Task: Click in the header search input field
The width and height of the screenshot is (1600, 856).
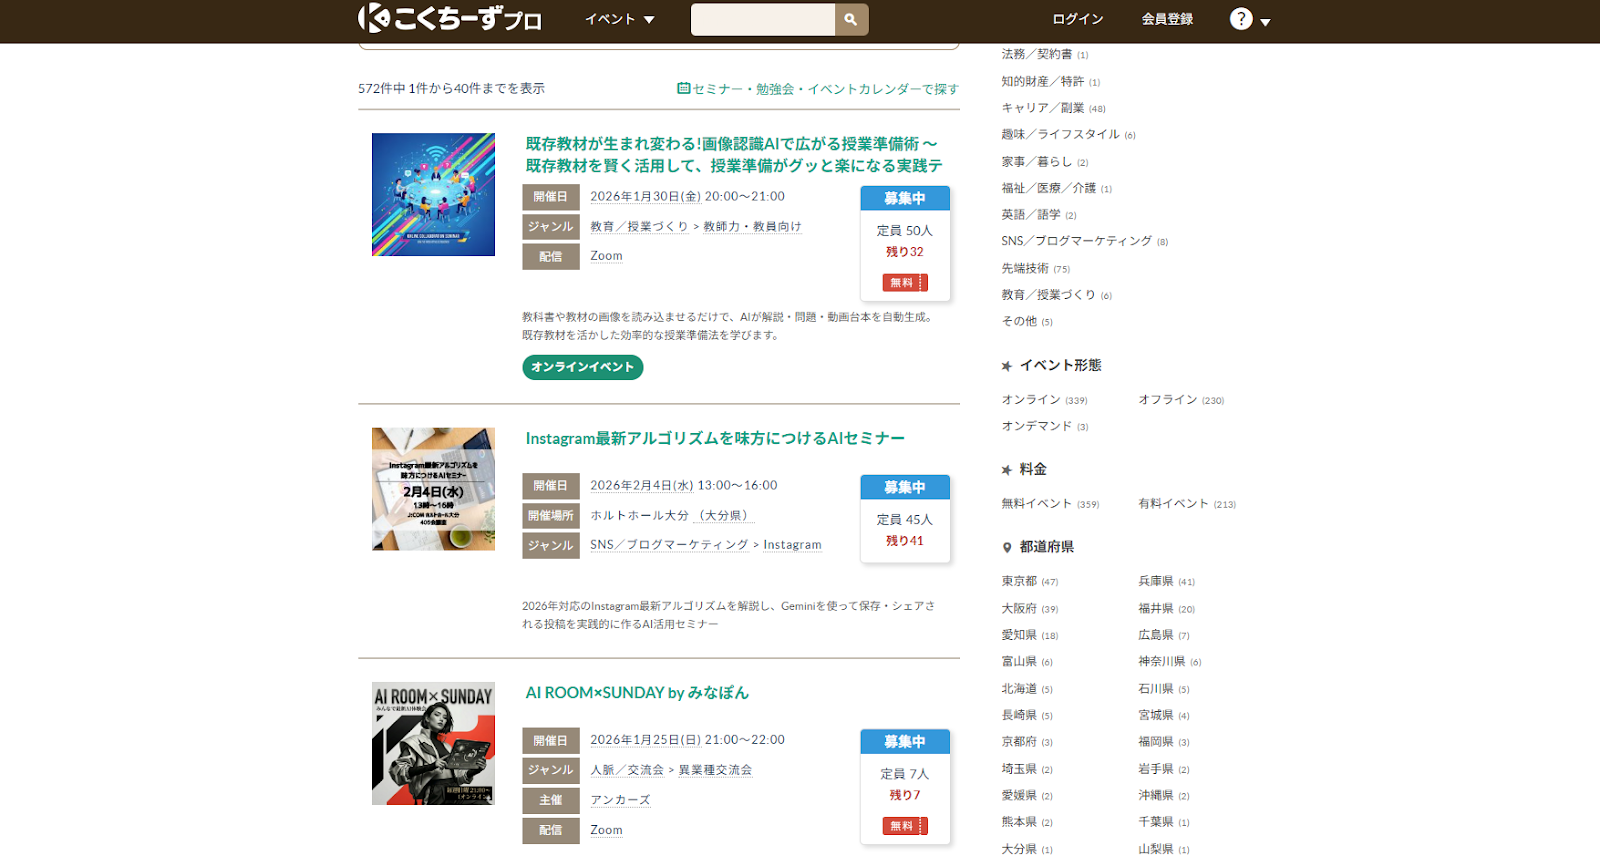Action: point(762,20)
